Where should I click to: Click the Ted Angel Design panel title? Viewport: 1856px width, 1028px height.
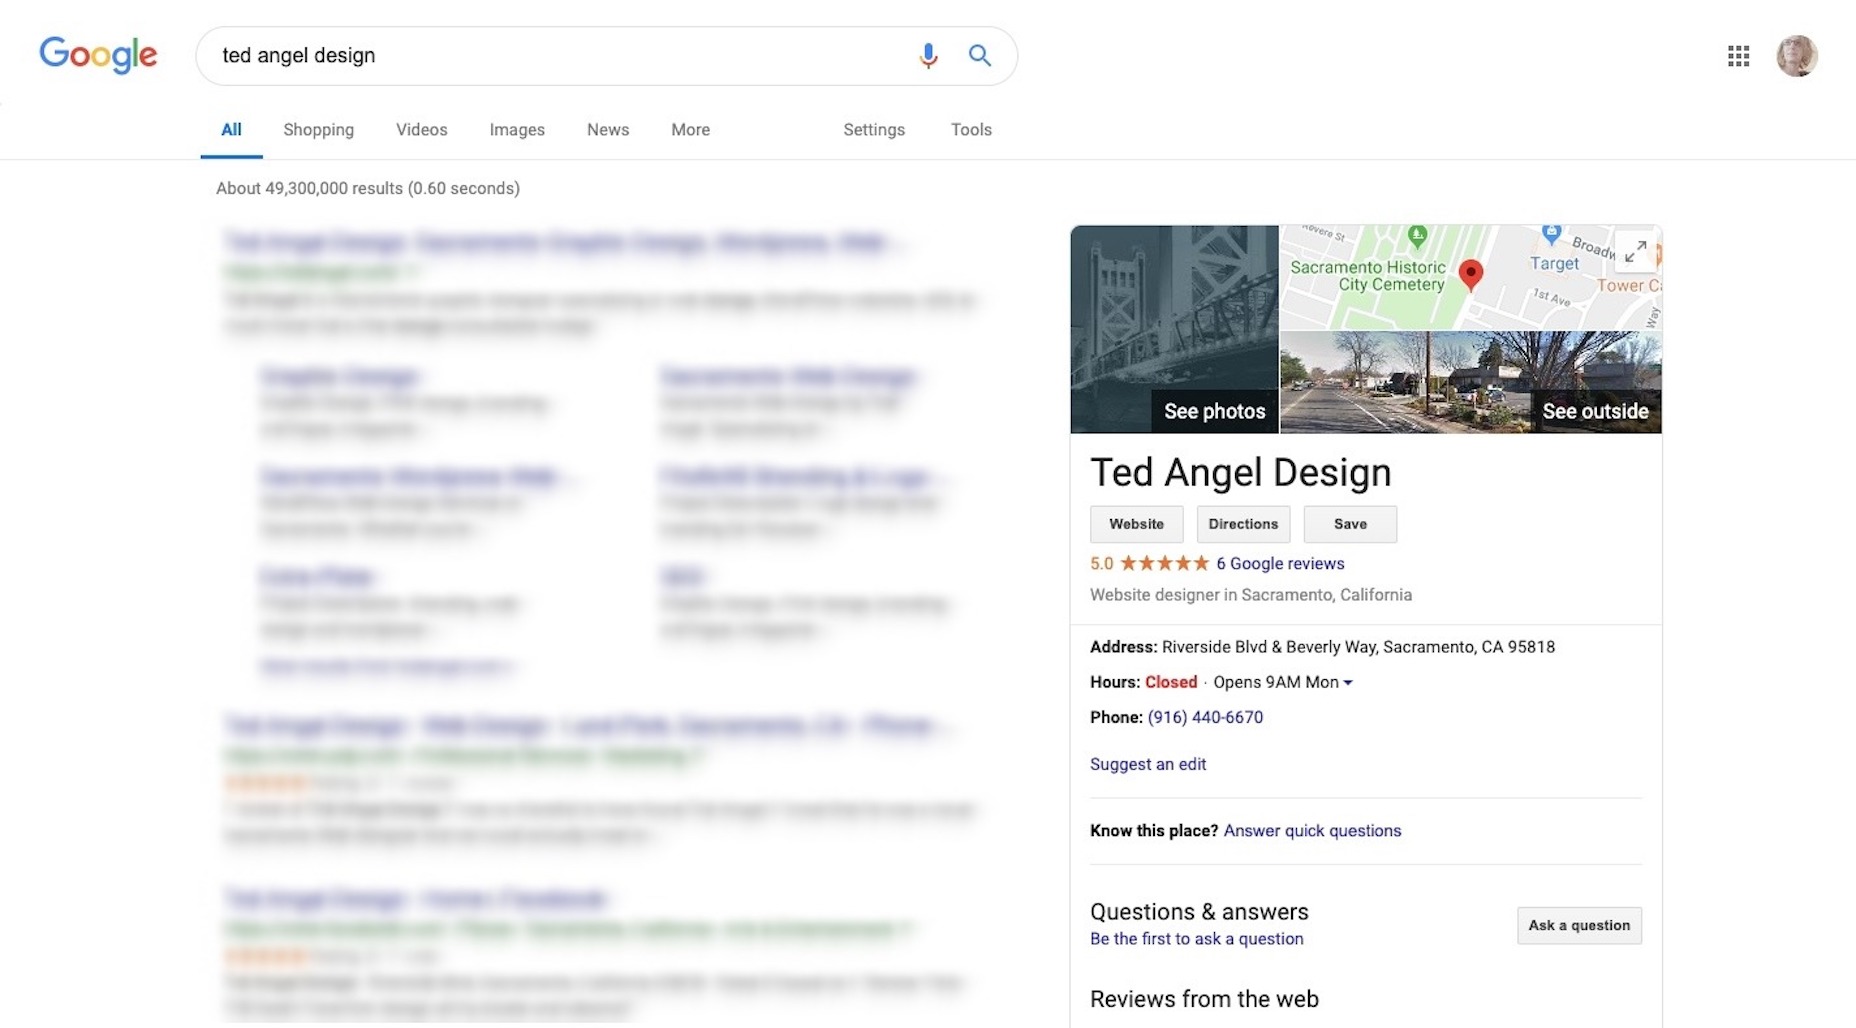coord(1240,472)
